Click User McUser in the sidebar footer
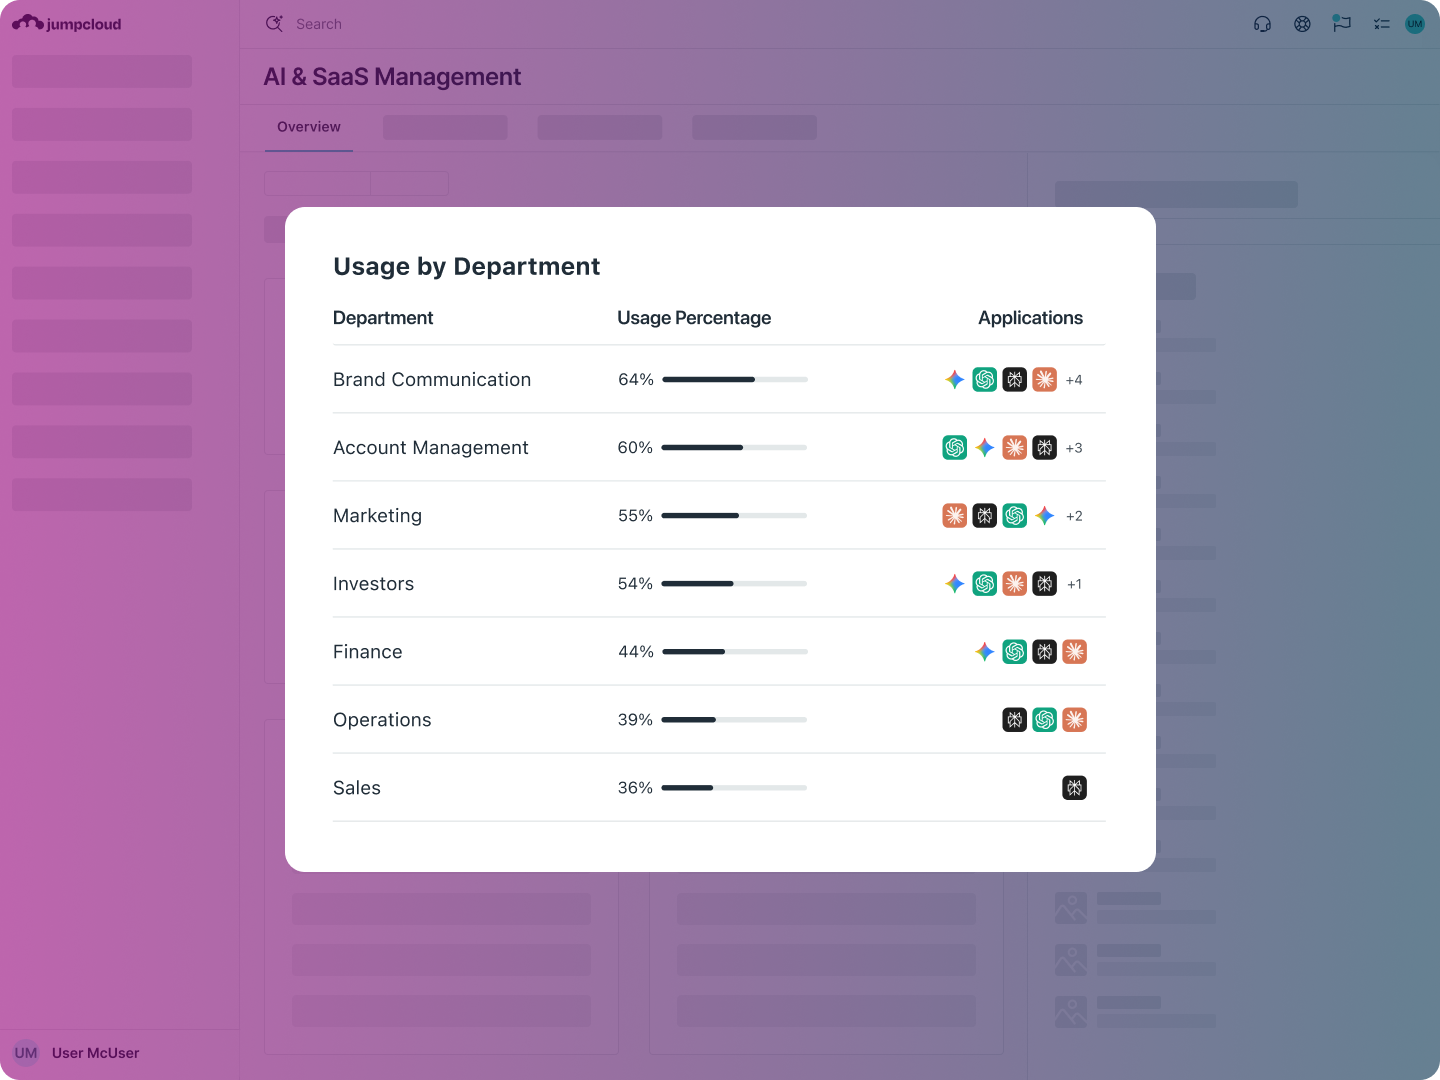Viewport: 1440px width, 1080px height. pos(95,1053)
